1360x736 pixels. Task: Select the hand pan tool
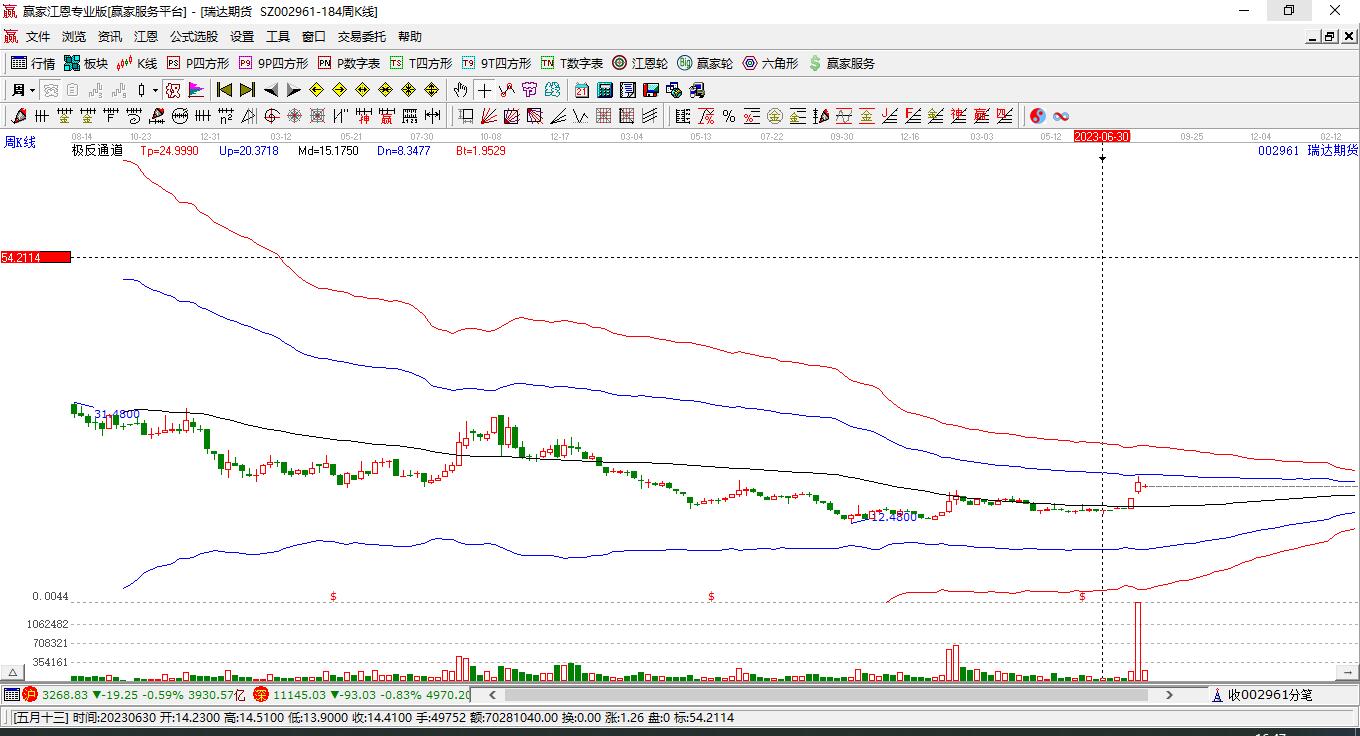click(460, 90)
